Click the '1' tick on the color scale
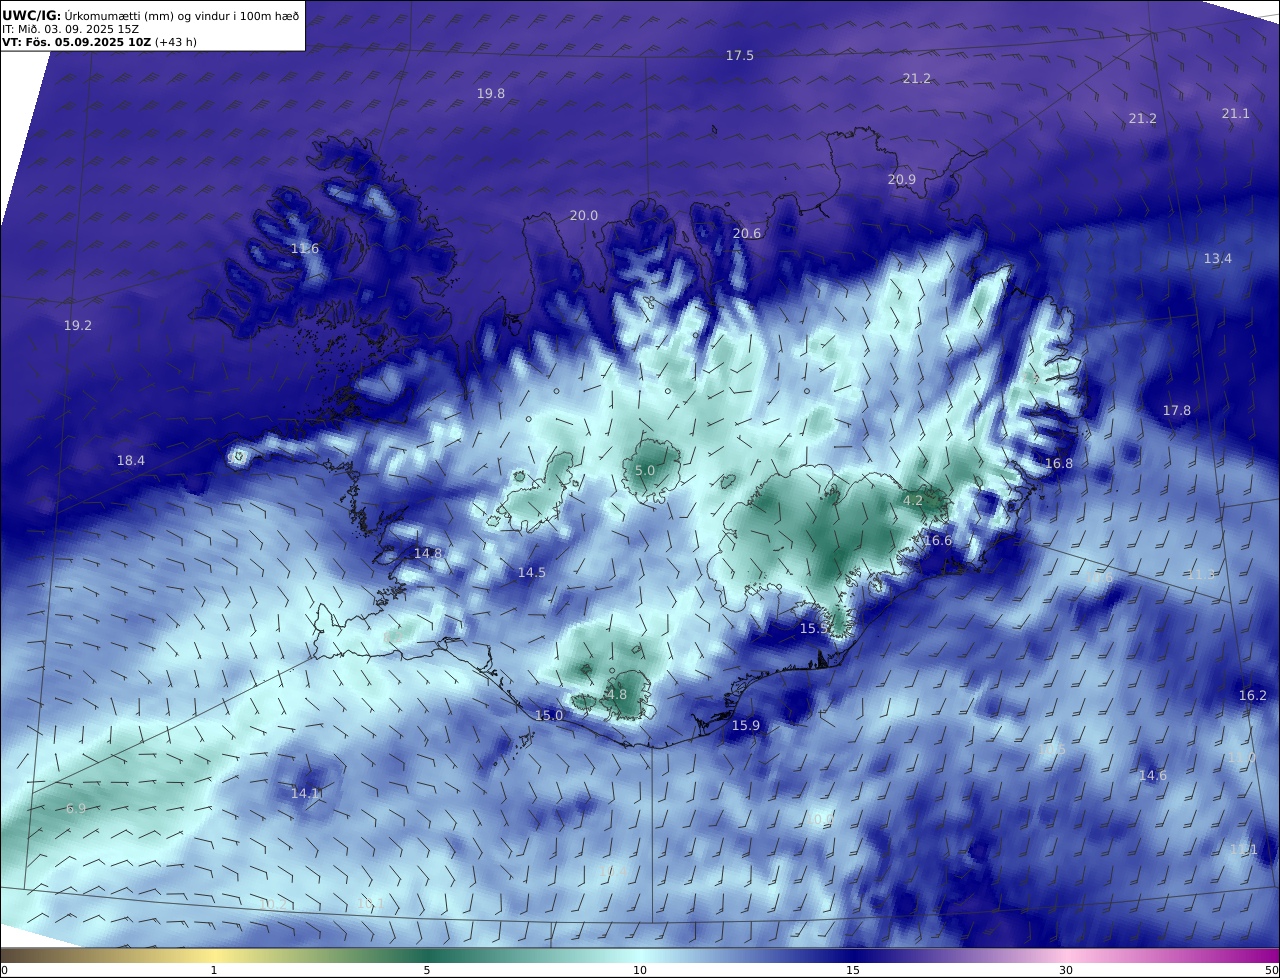 (214, 970)
